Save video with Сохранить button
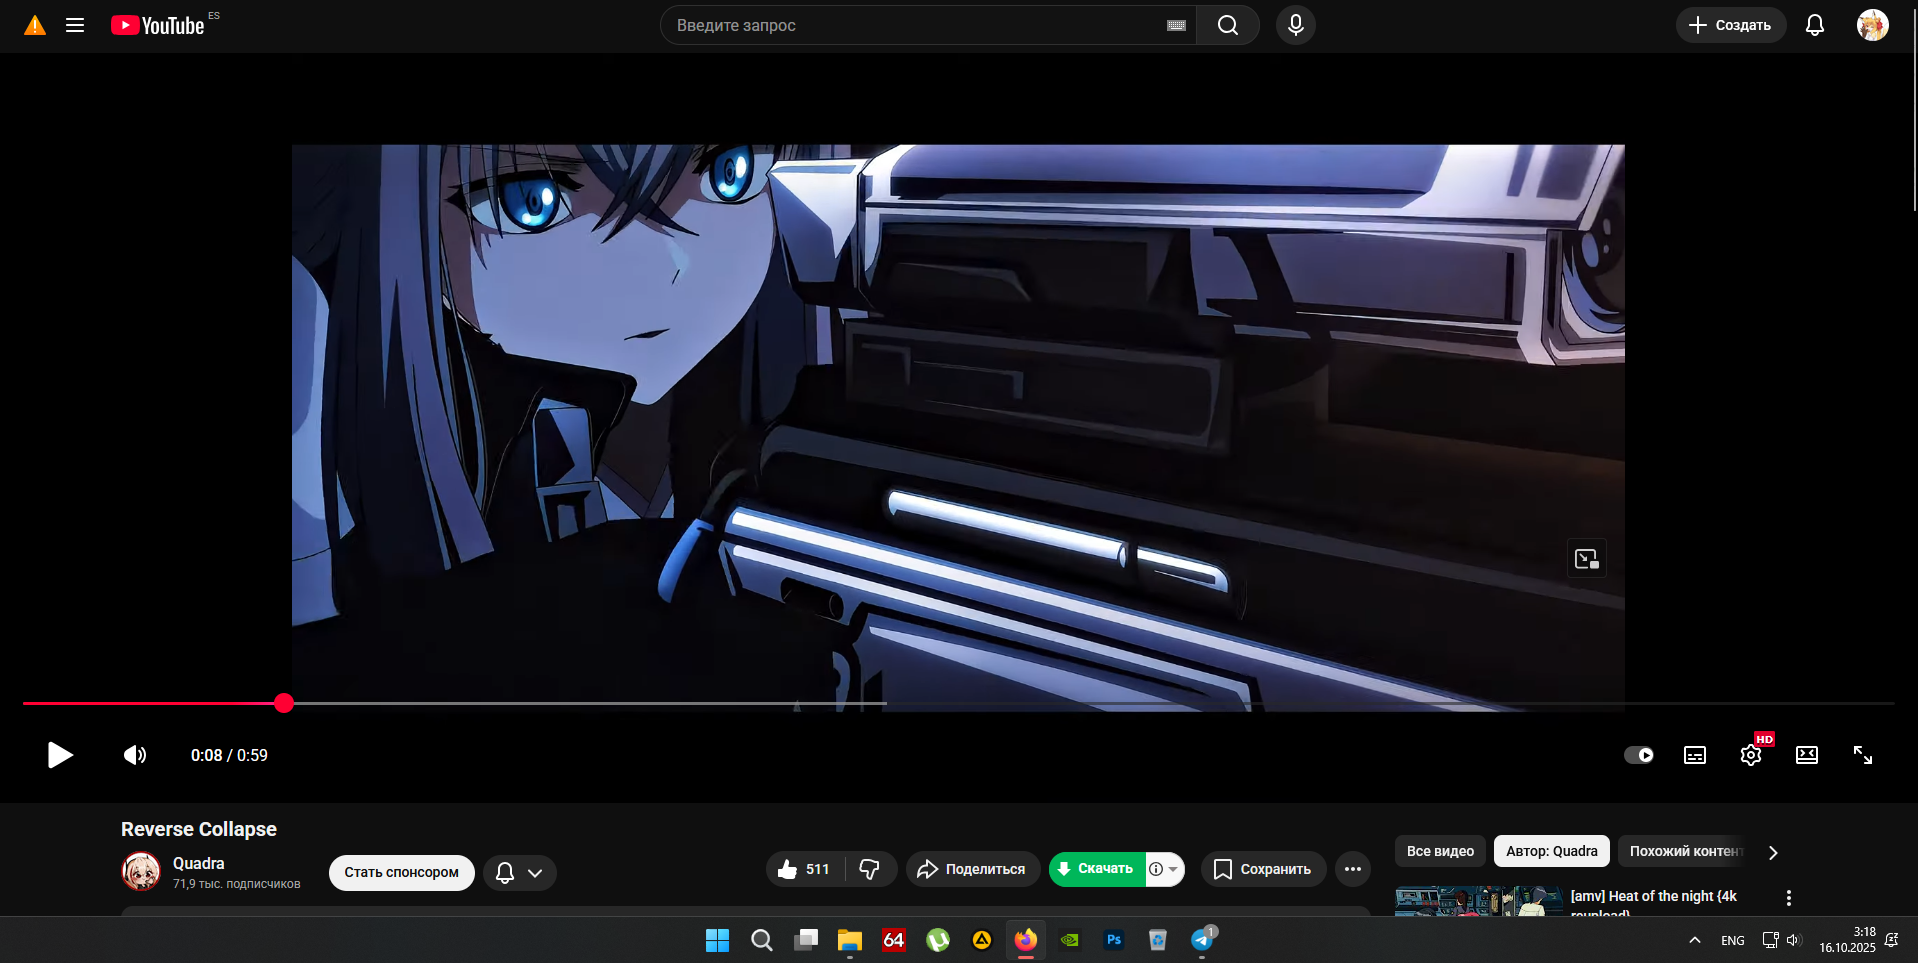The width and height of the screenshot is (1918, 963). tap(1264, 869)
